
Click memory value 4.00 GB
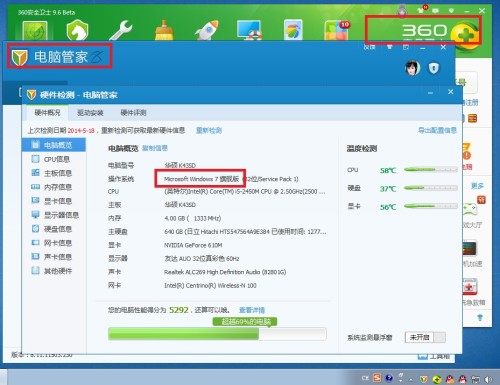[192, 218]
